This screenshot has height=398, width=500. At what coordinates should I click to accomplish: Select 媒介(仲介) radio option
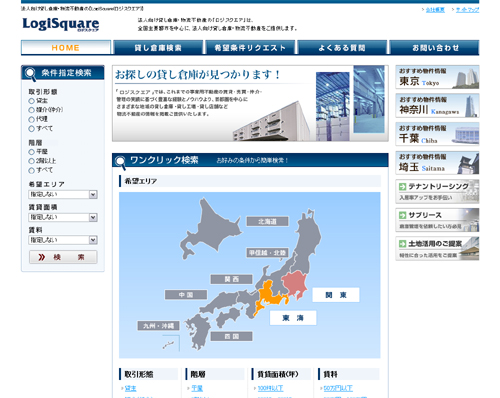pos(31,110)
